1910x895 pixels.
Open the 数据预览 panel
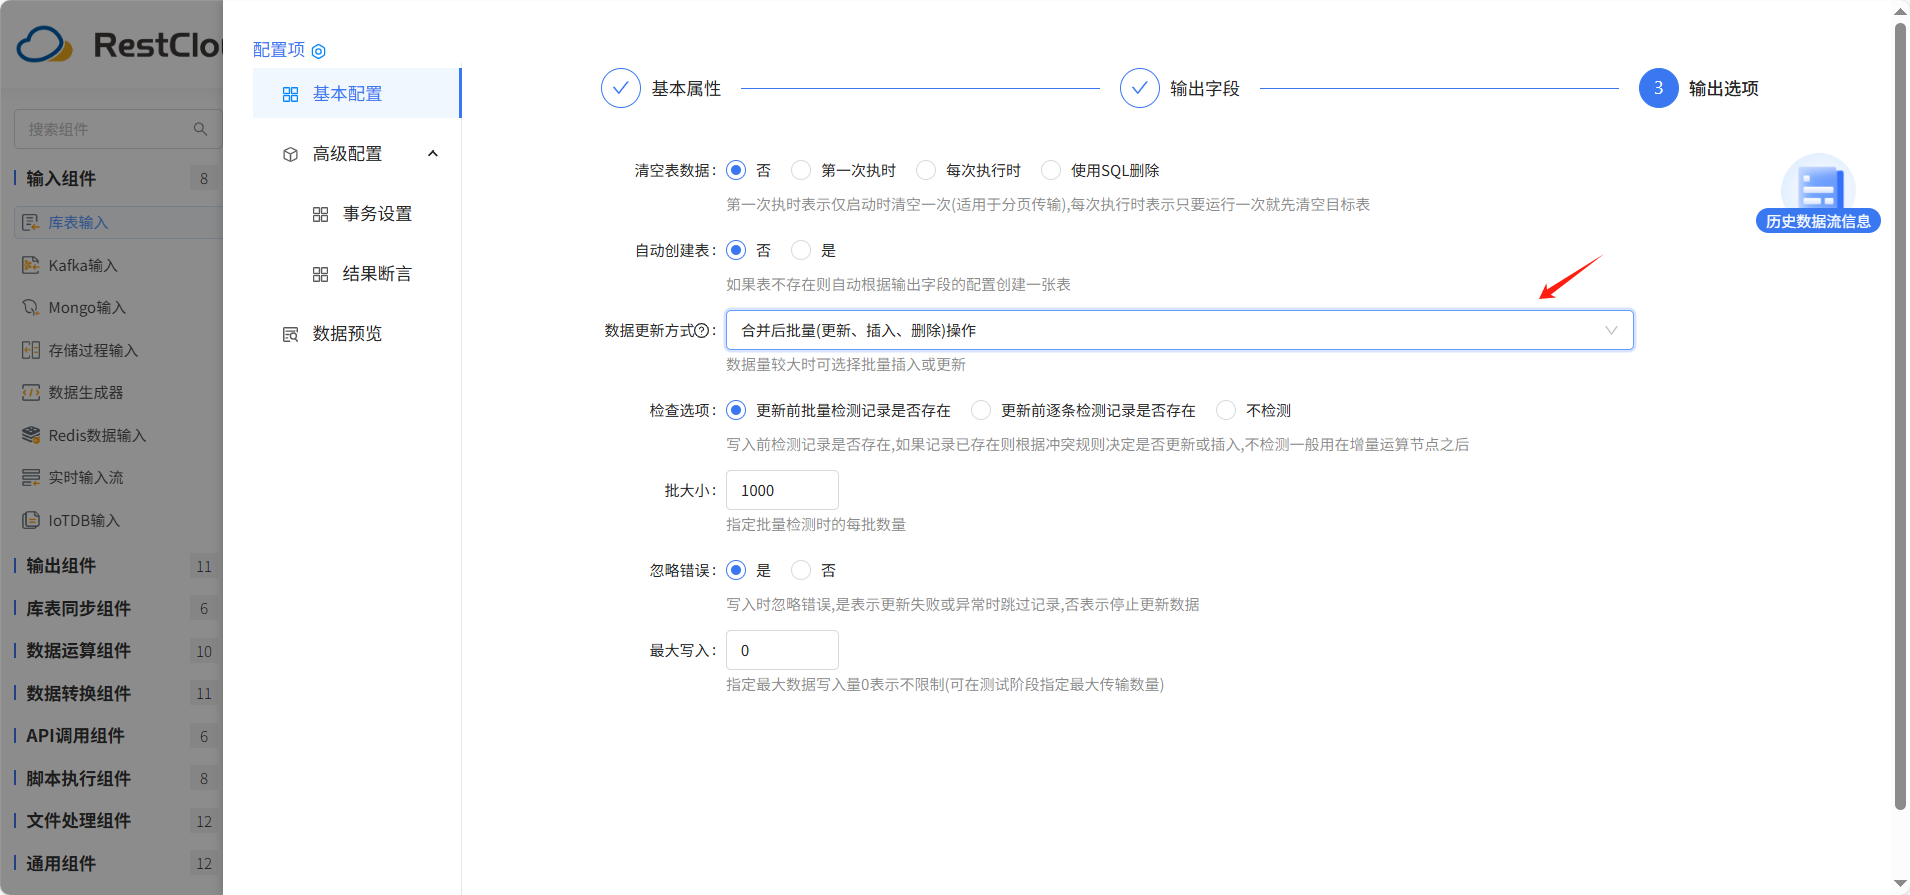(347, 334)
